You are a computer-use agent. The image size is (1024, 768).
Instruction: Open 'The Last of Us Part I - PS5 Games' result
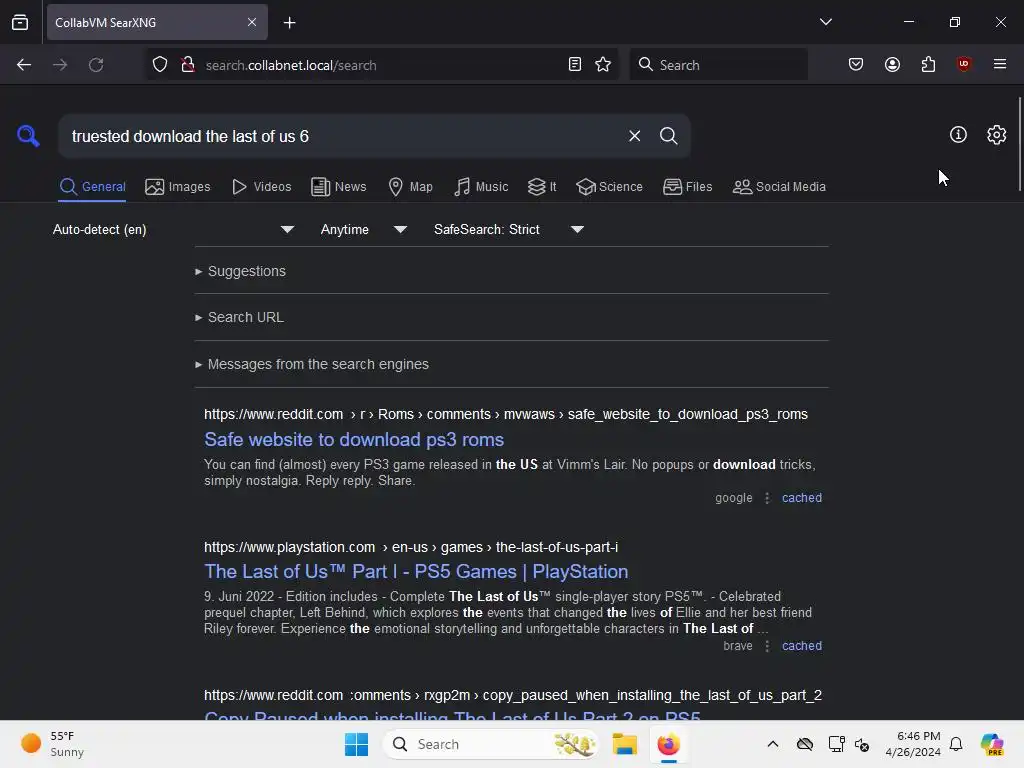(416, 571)
